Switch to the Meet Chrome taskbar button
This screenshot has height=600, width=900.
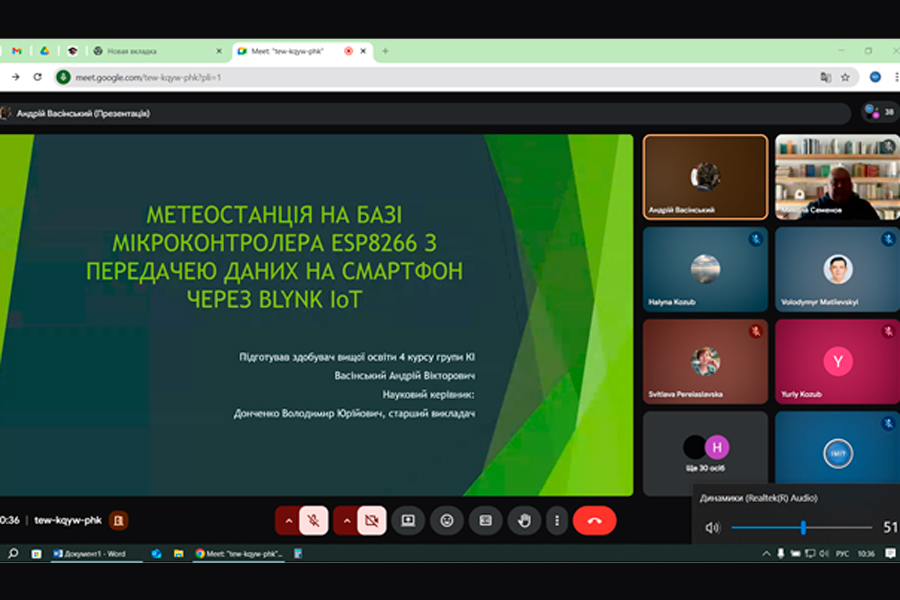(239, 553)
